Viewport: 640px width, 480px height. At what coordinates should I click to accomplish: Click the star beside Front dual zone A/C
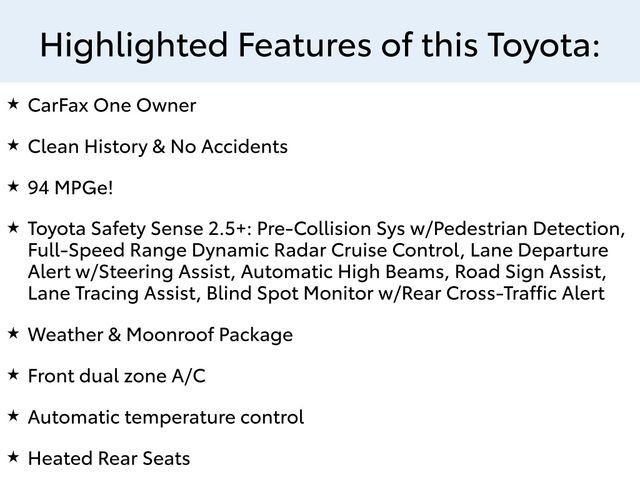[x=13, y=375]
